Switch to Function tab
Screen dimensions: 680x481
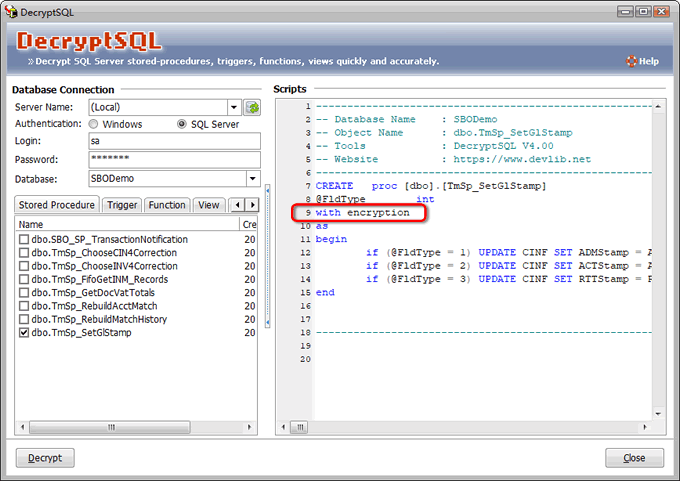(167, 205)
